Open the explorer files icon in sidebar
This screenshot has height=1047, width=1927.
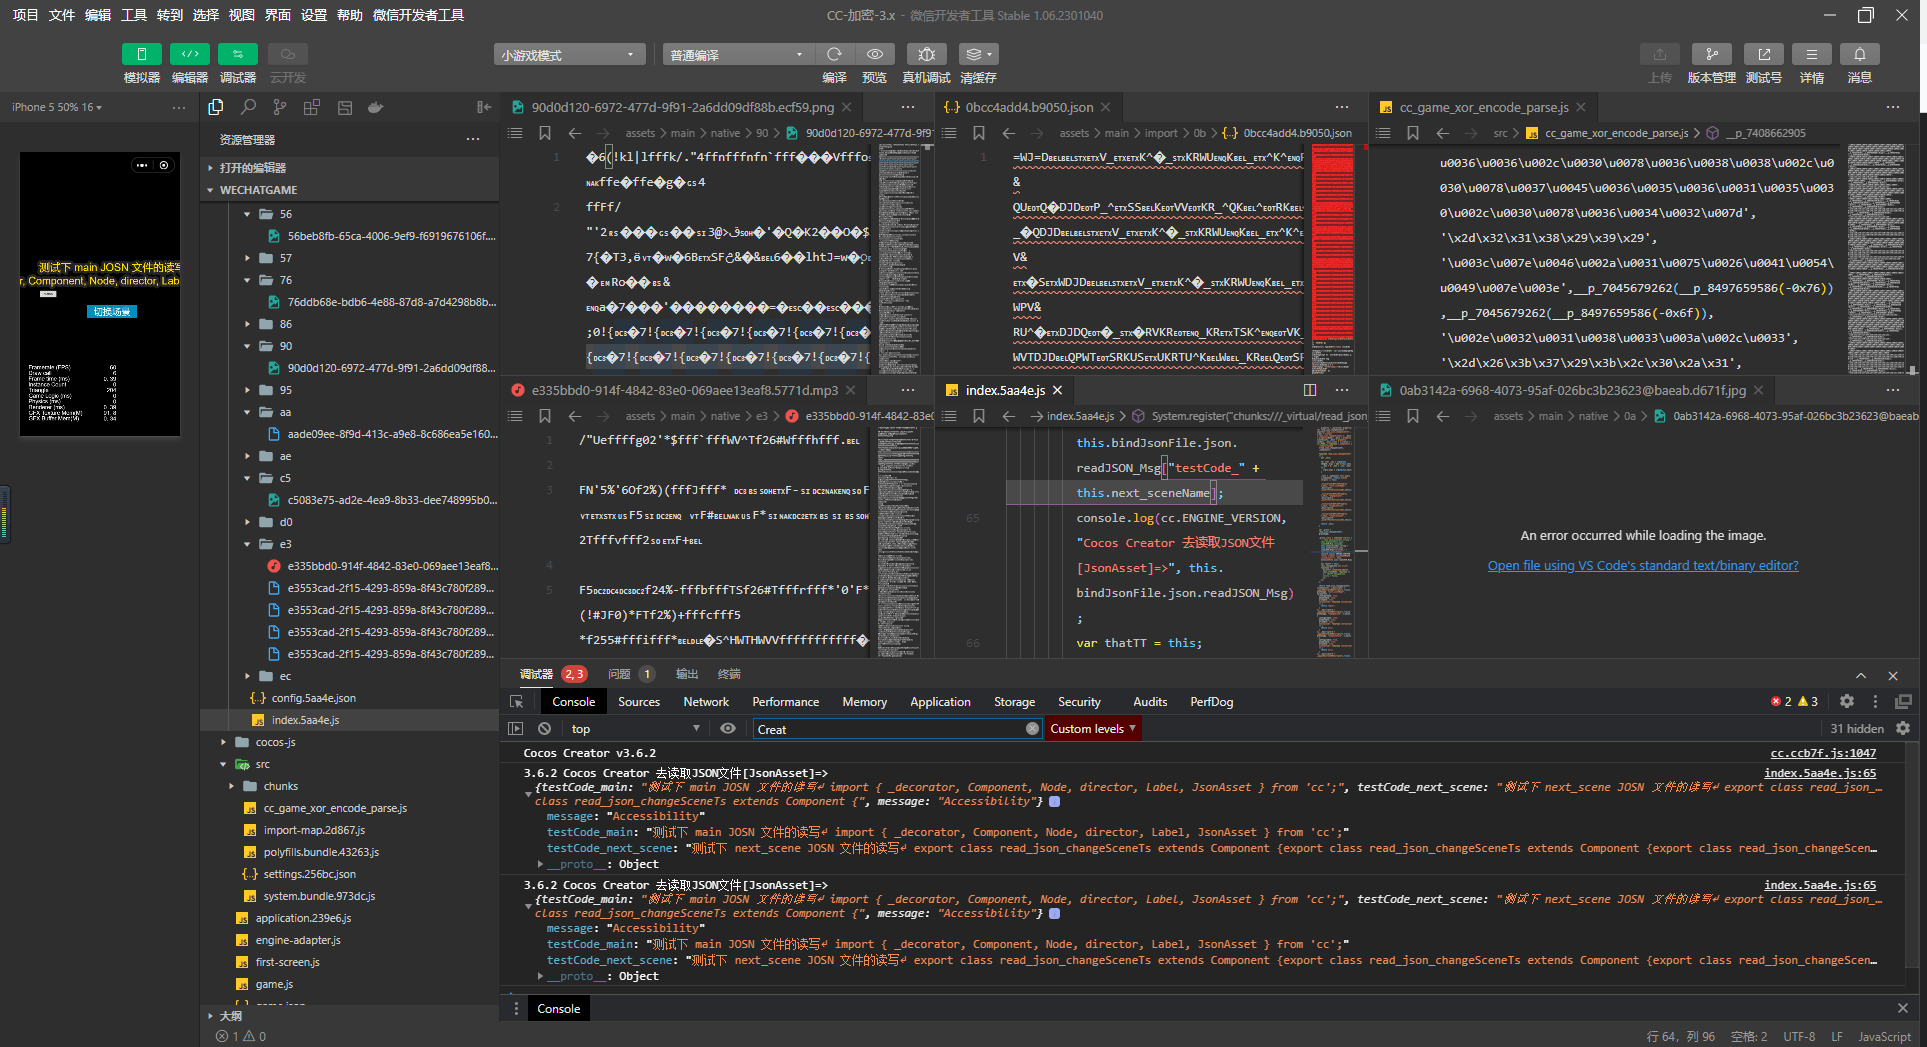click(x=215, y=107)
